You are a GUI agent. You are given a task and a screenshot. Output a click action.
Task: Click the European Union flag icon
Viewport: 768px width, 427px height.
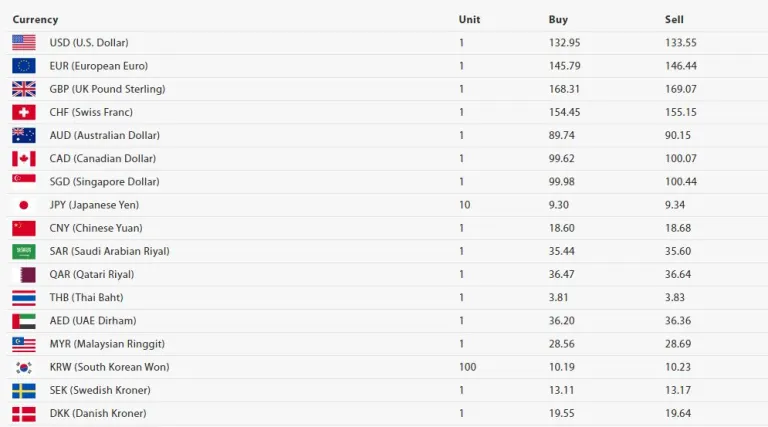(x=24, y=66)
